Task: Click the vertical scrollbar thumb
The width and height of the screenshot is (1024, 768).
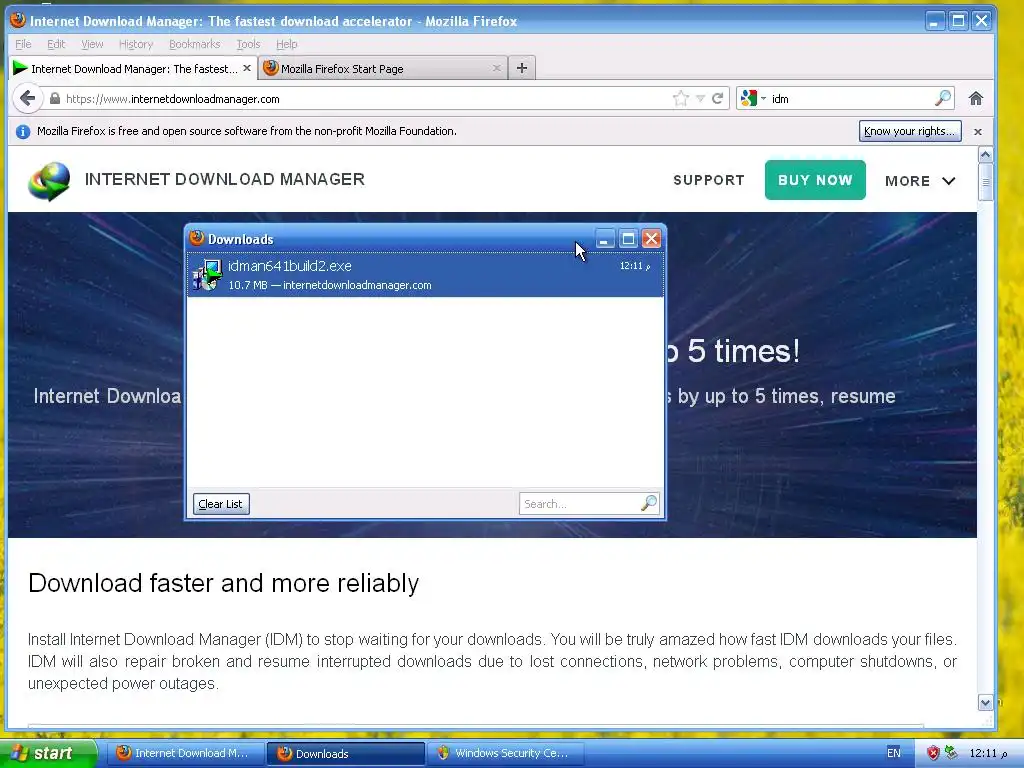Action: pos(985,182)
